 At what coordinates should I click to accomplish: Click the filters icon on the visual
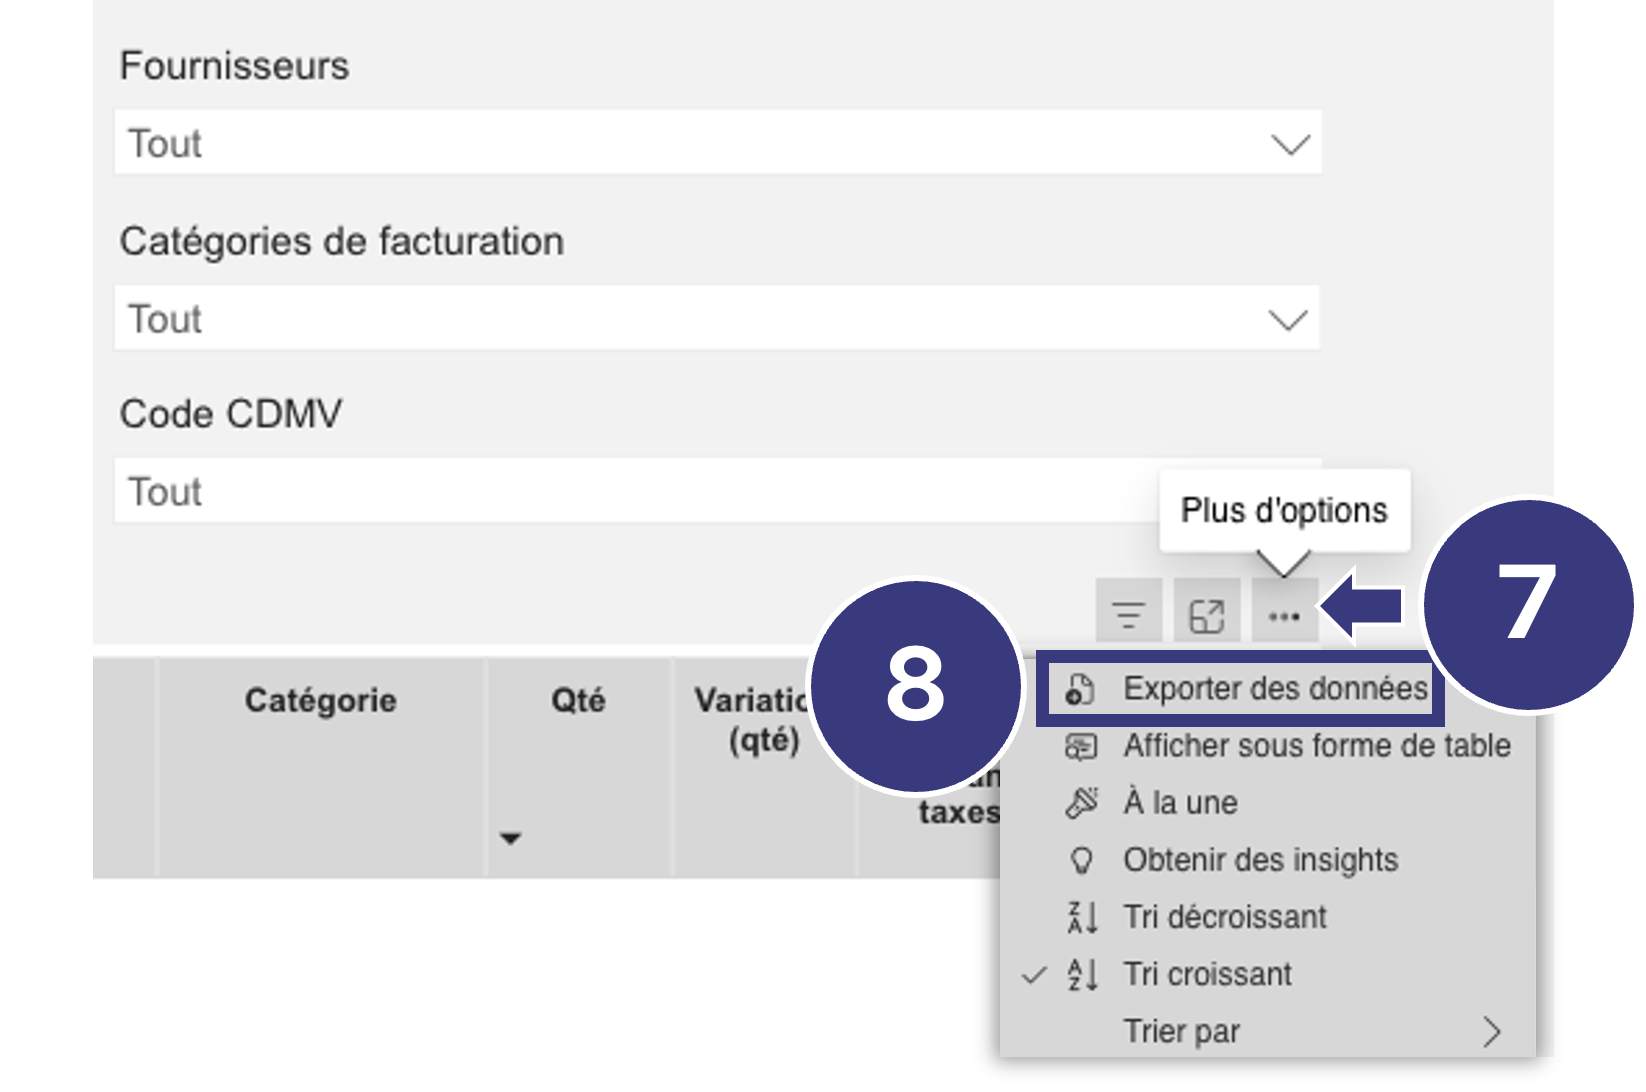(1129, 614)
